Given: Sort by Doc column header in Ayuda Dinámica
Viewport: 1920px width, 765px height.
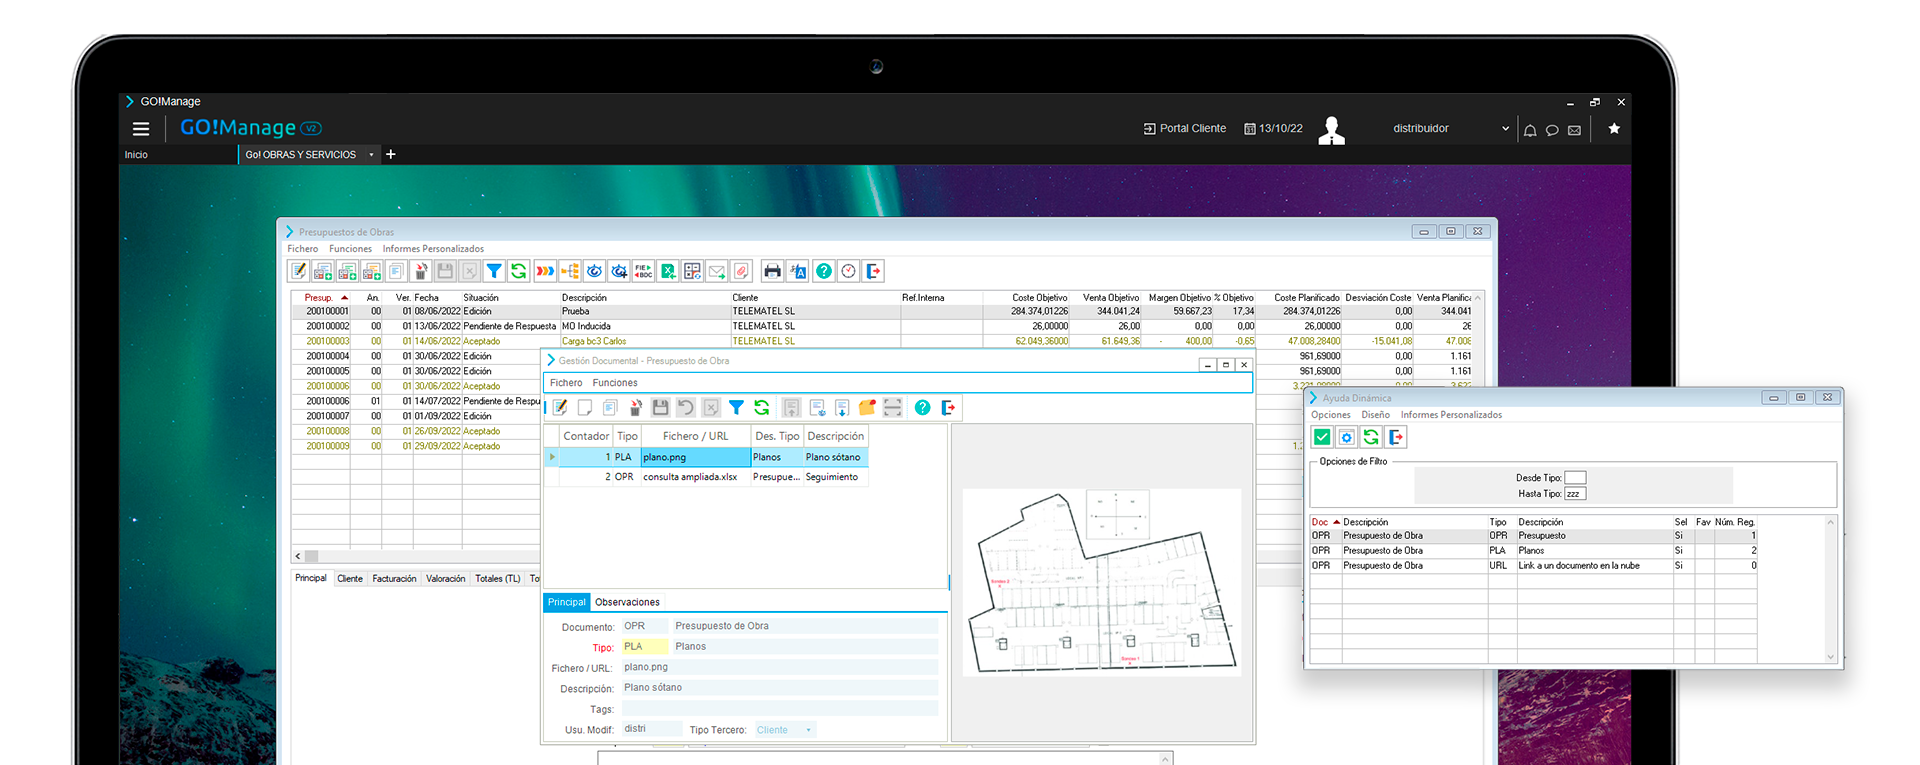Looking at the screenshot, I should (1325, 522).
